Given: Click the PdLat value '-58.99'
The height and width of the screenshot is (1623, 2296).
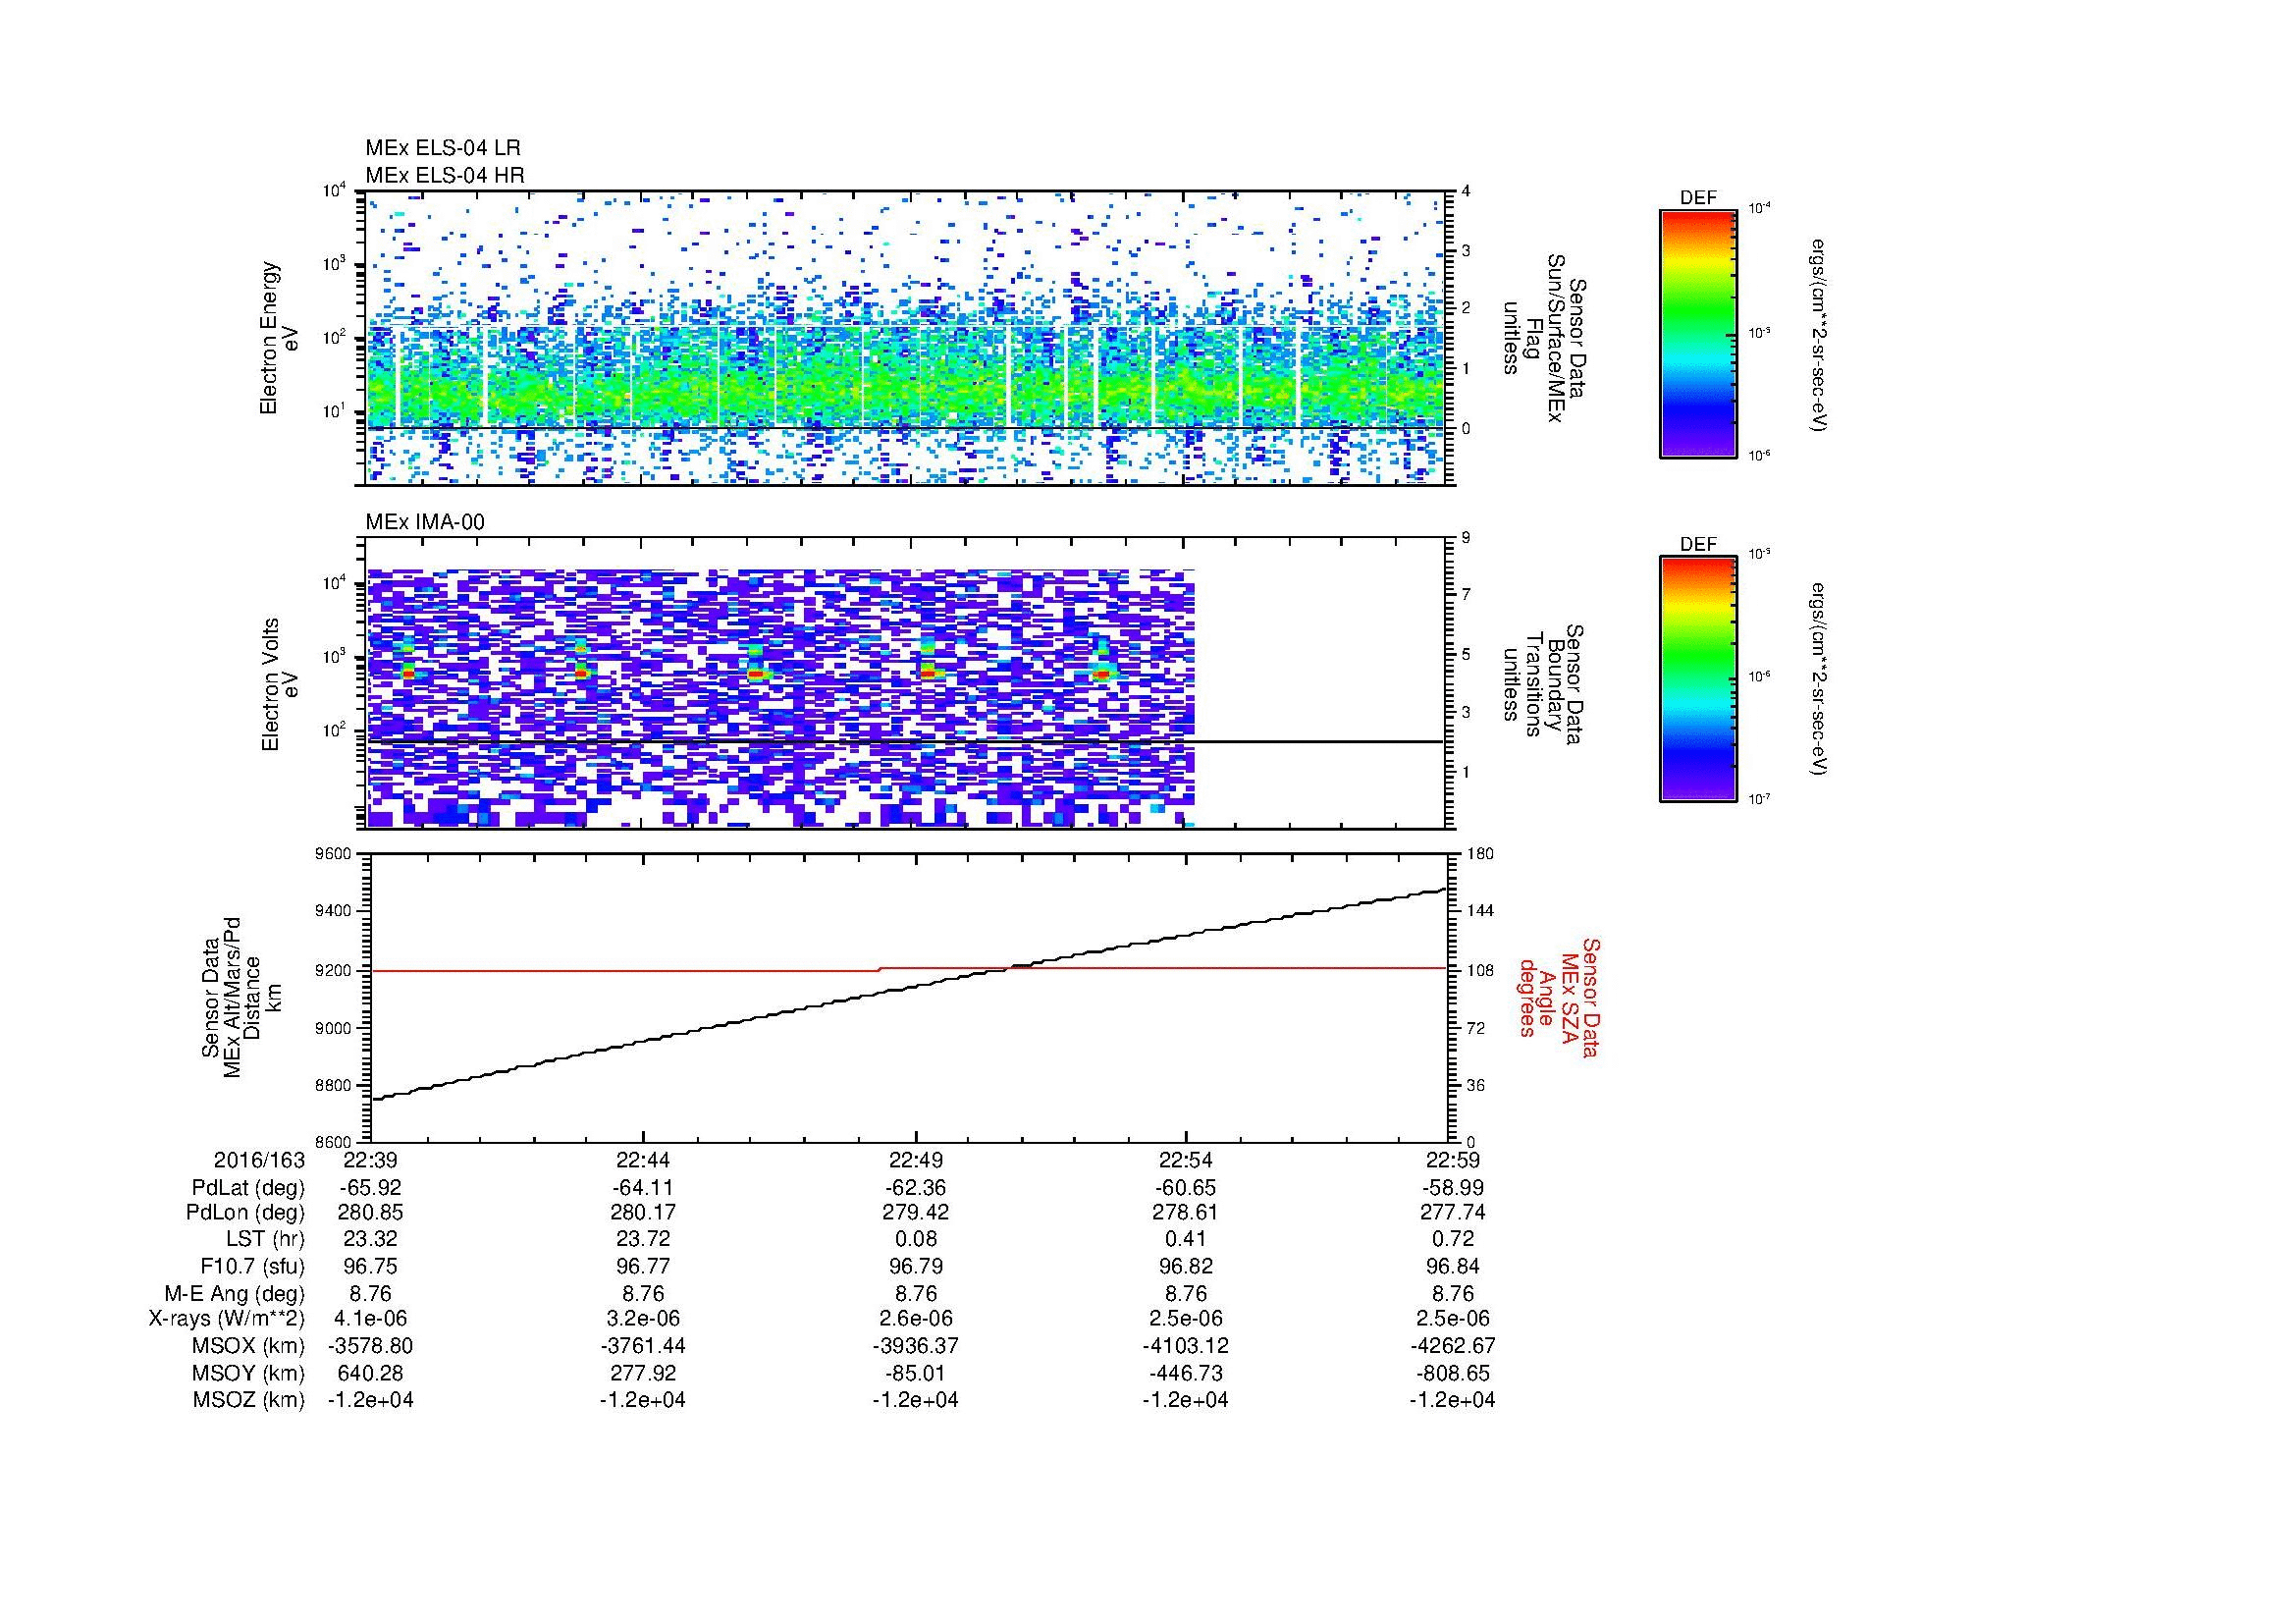Looking at the screenshot, I should 1452,1188.
